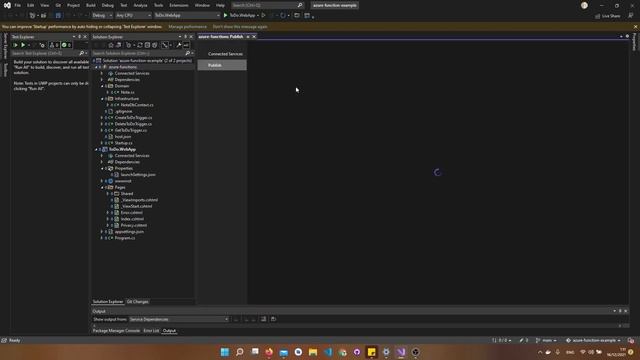Click the Run test icon in Test Explorer
The height and width of the screenshot is (360, 640).
pos(23,45)
